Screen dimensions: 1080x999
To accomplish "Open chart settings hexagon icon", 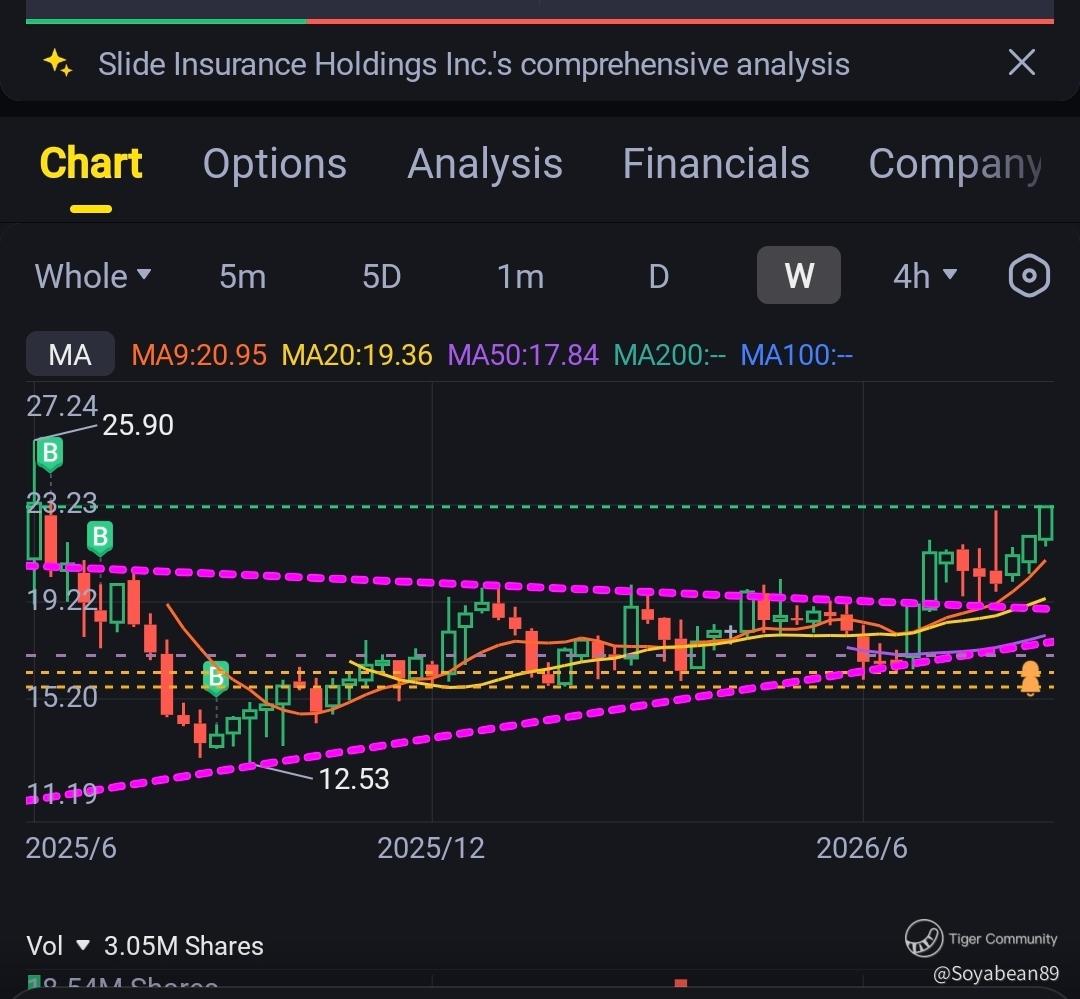I will 1029,276.
